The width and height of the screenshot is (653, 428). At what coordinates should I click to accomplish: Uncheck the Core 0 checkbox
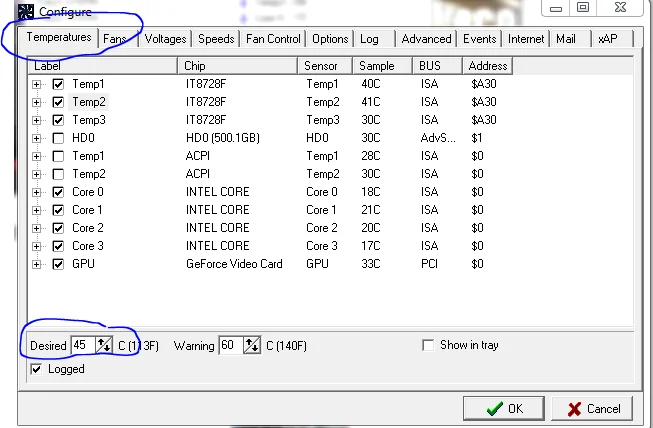click(x=58, y=192)
